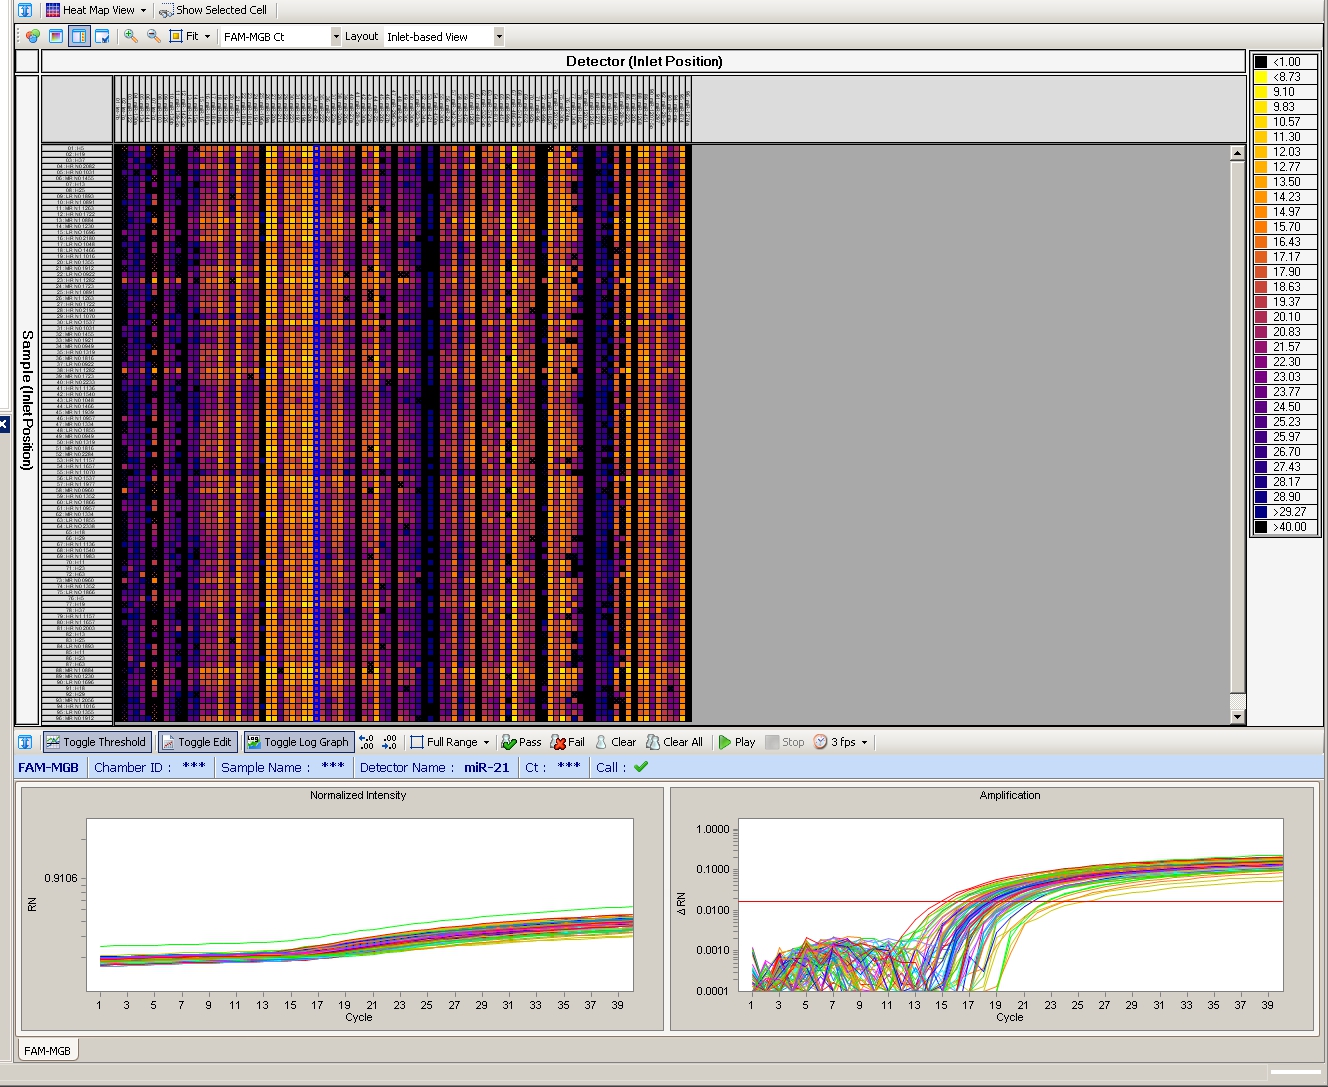The height and width of the screenshot is (1087, 1328).
Task: Click the 9.10 yellow legend swatch
Action: pos(1261,92)
